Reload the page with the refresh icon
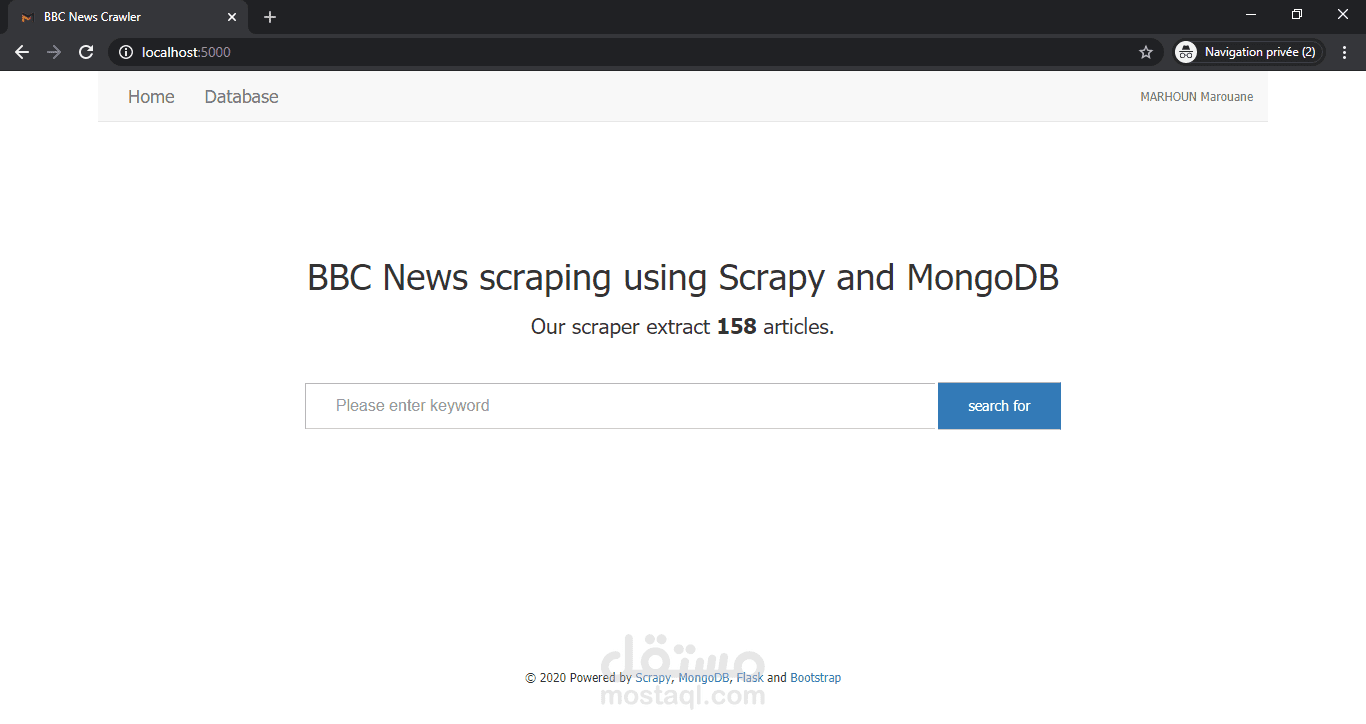This screenshot has width=1366, height=724. 86,52
